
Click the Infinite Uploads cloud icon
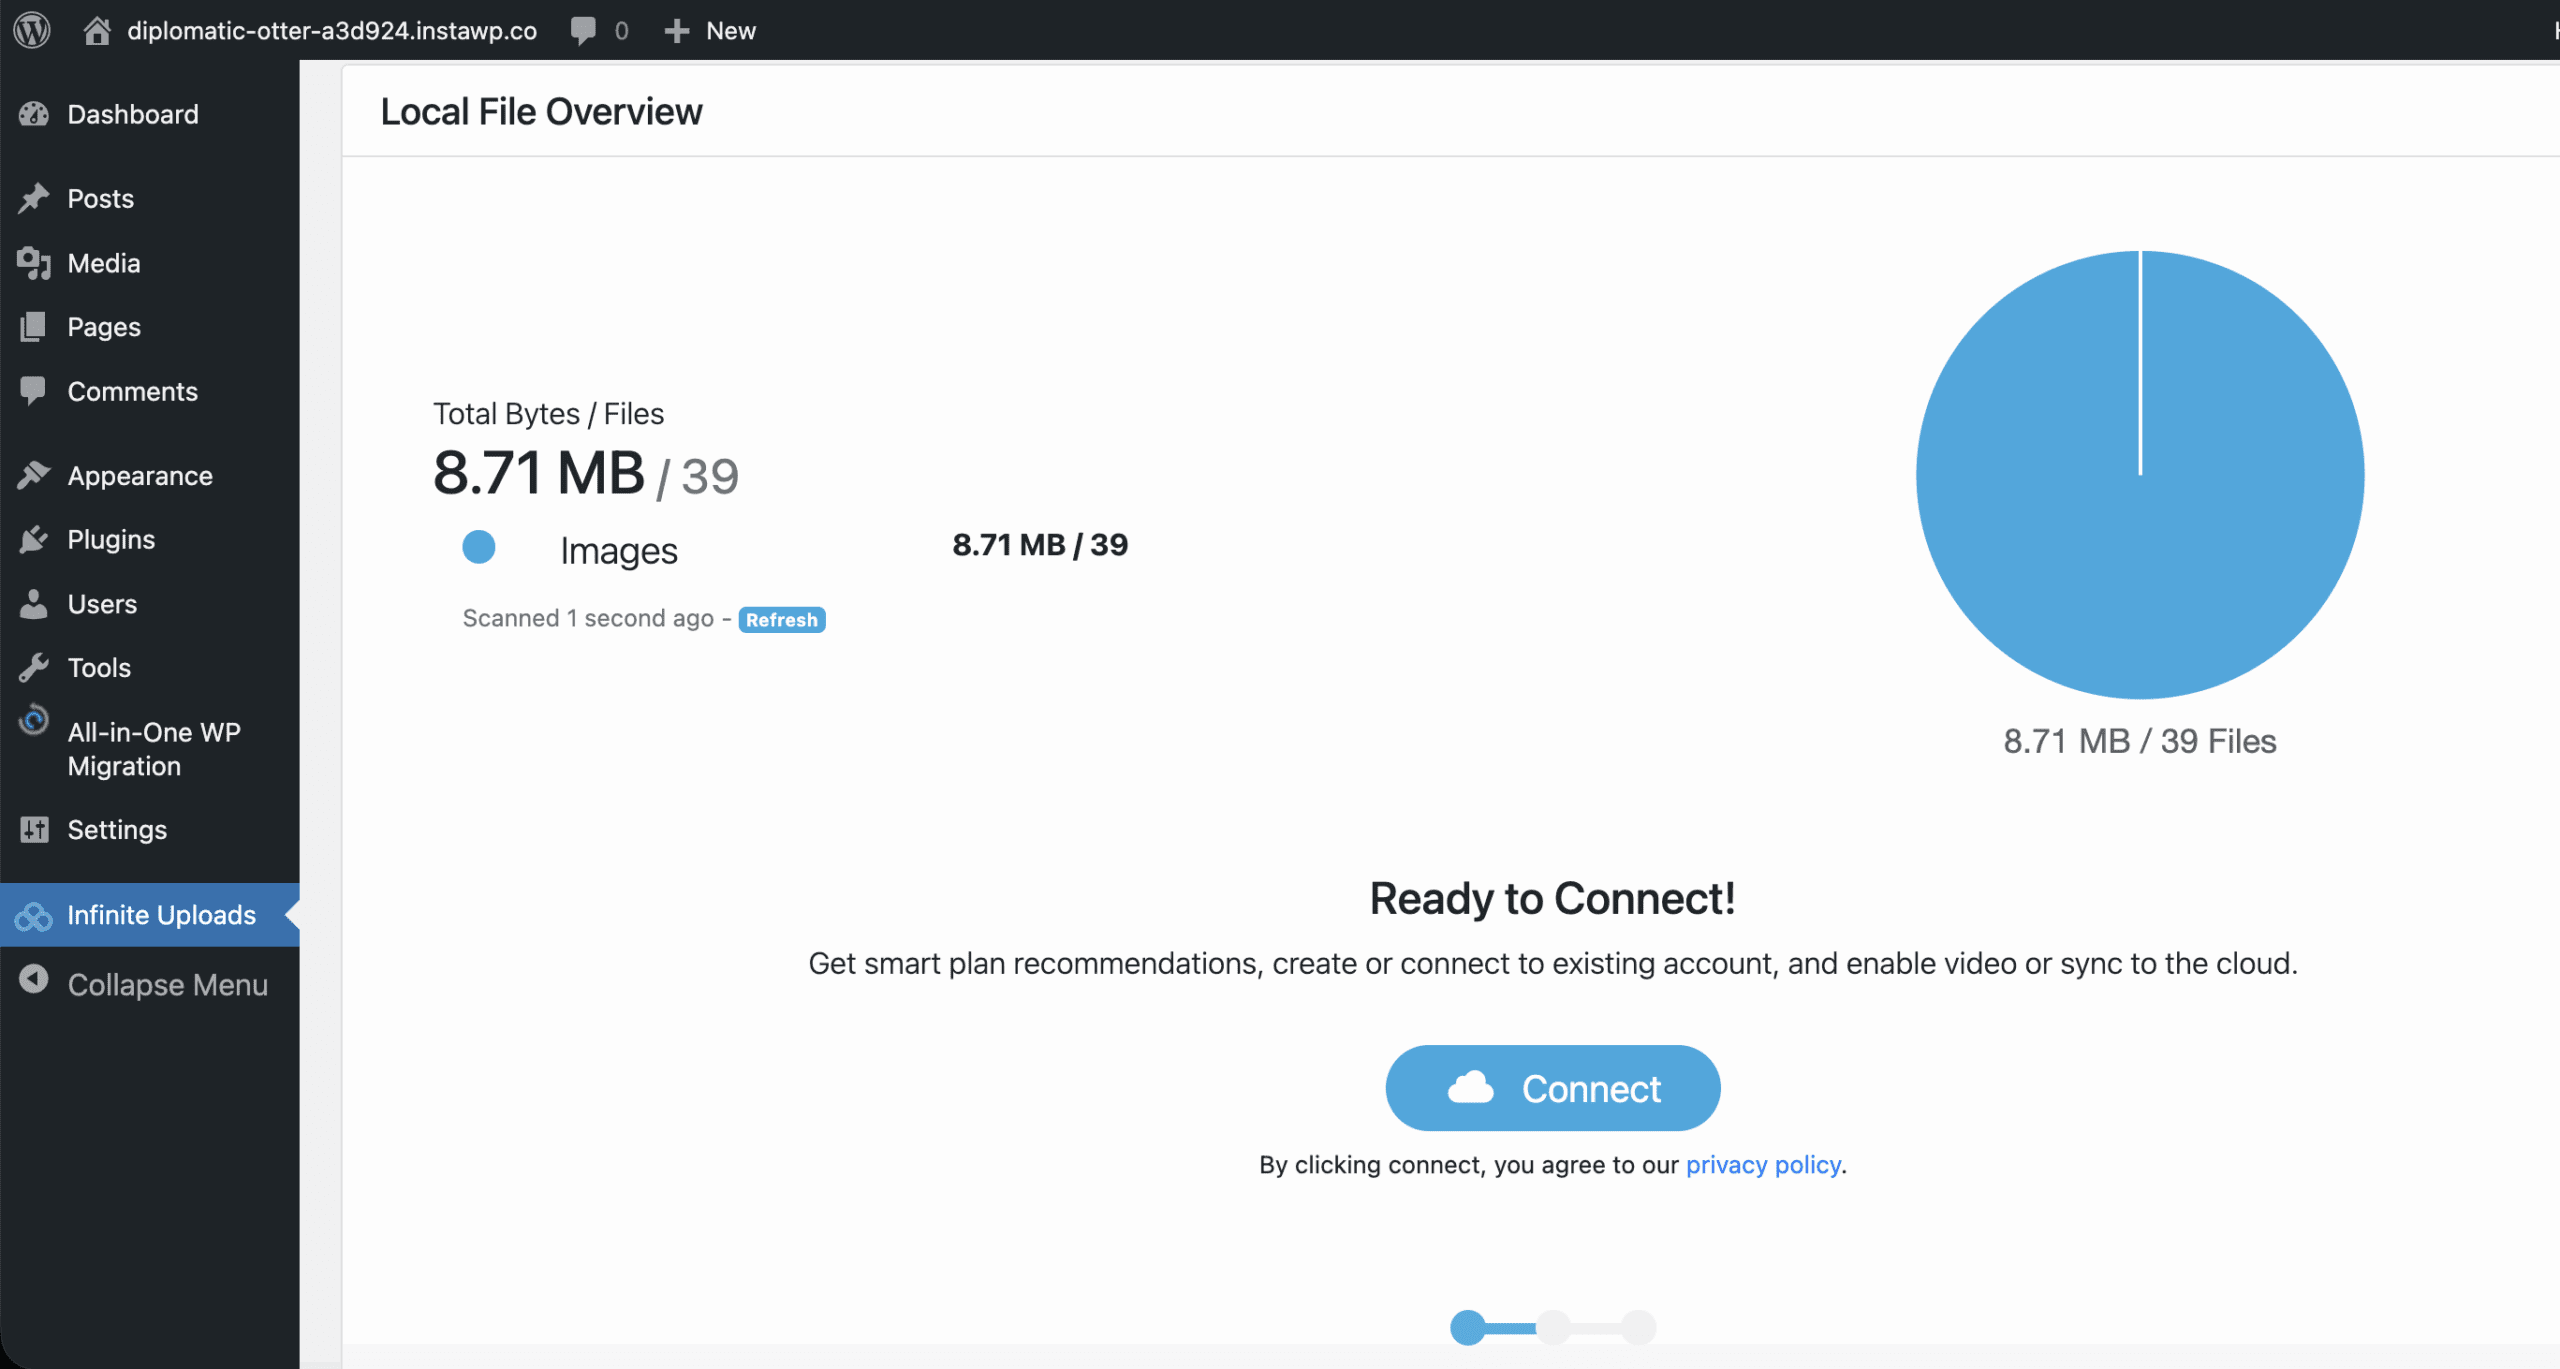[34, 916]
